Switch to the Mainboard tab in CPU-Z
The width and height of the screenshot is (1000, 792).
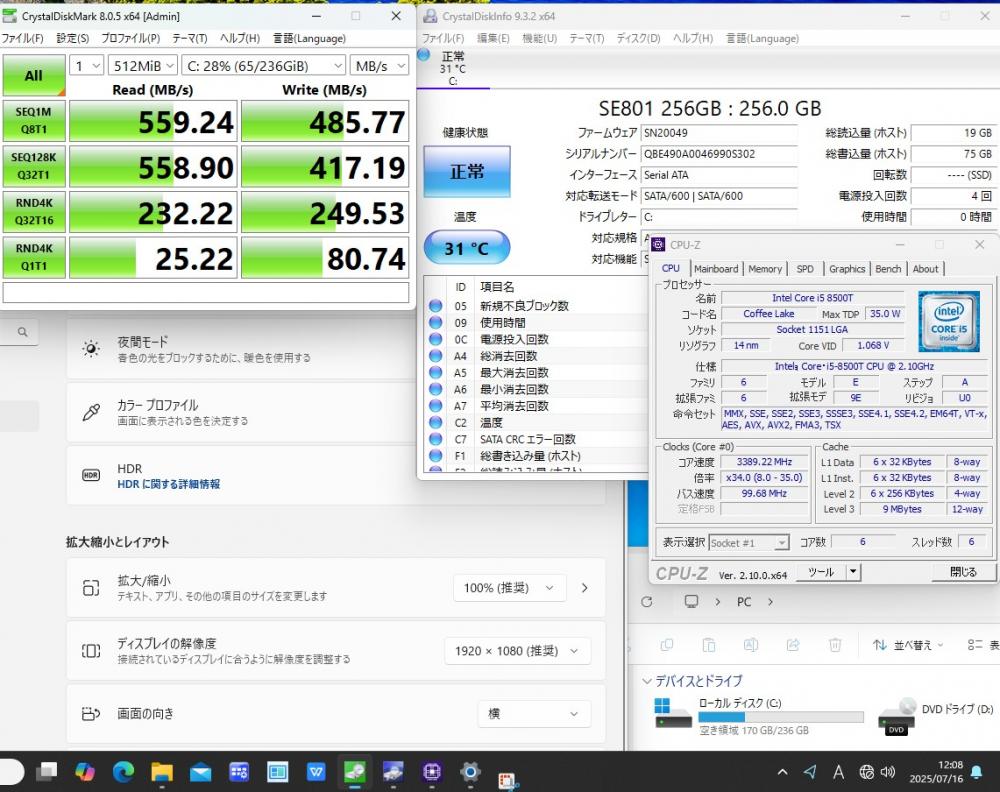[716, 269]
